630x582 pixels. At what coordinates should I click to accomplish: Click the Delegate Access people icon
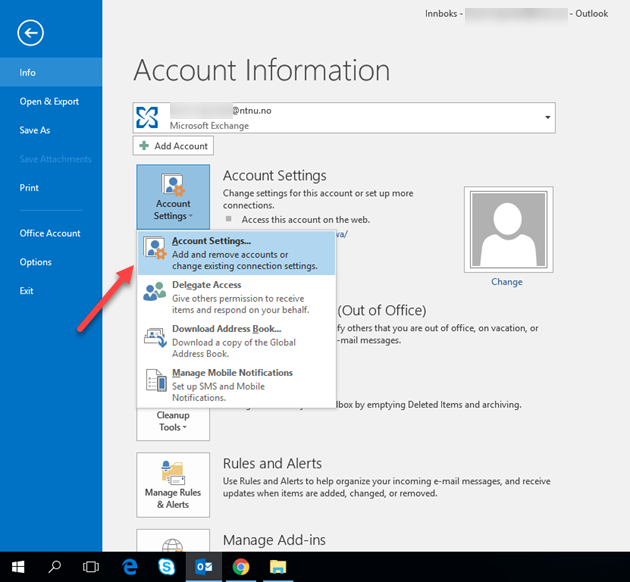coord(155,292)
